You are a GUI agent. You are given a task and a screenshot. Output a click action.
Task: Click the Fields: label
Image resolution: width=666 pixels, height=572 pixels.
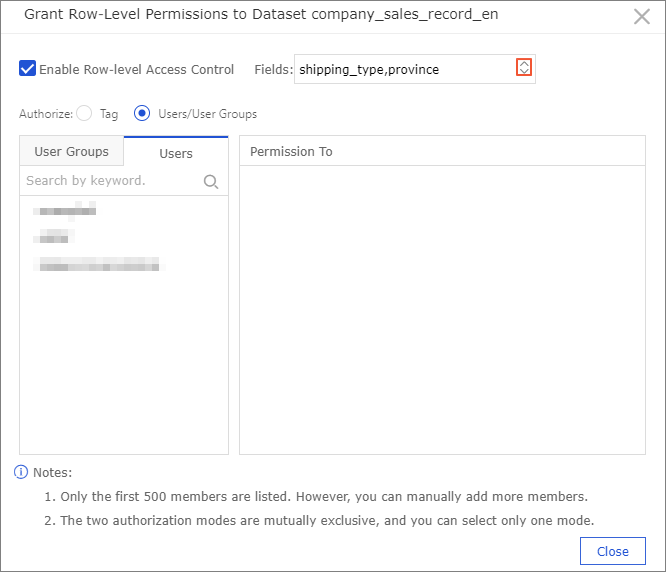(x=274, y=69)
